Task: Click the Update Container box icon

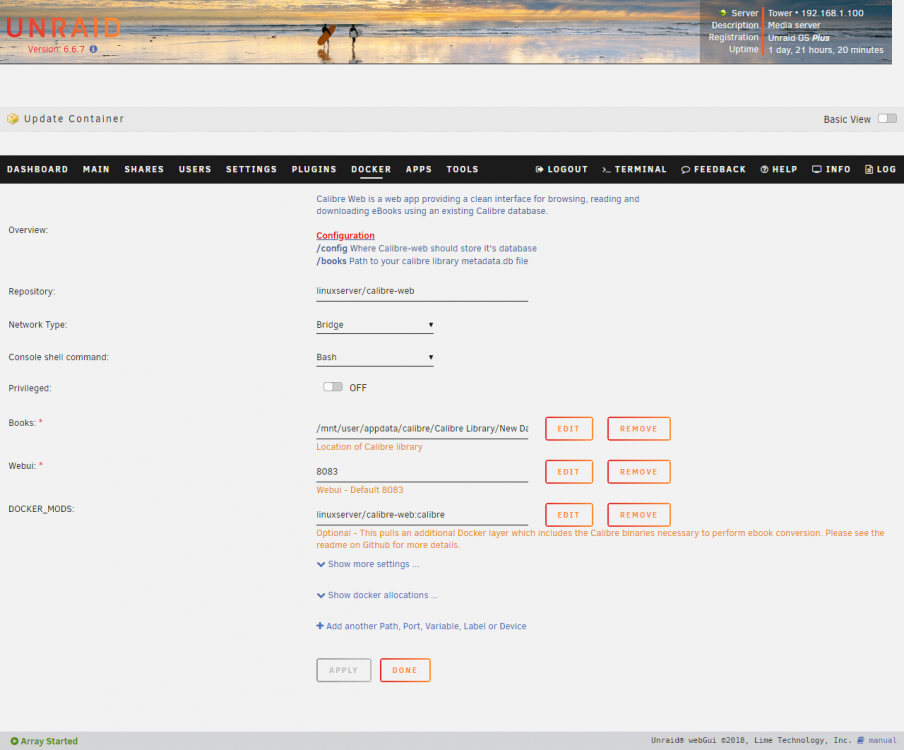Action: (x=13, y=119)
